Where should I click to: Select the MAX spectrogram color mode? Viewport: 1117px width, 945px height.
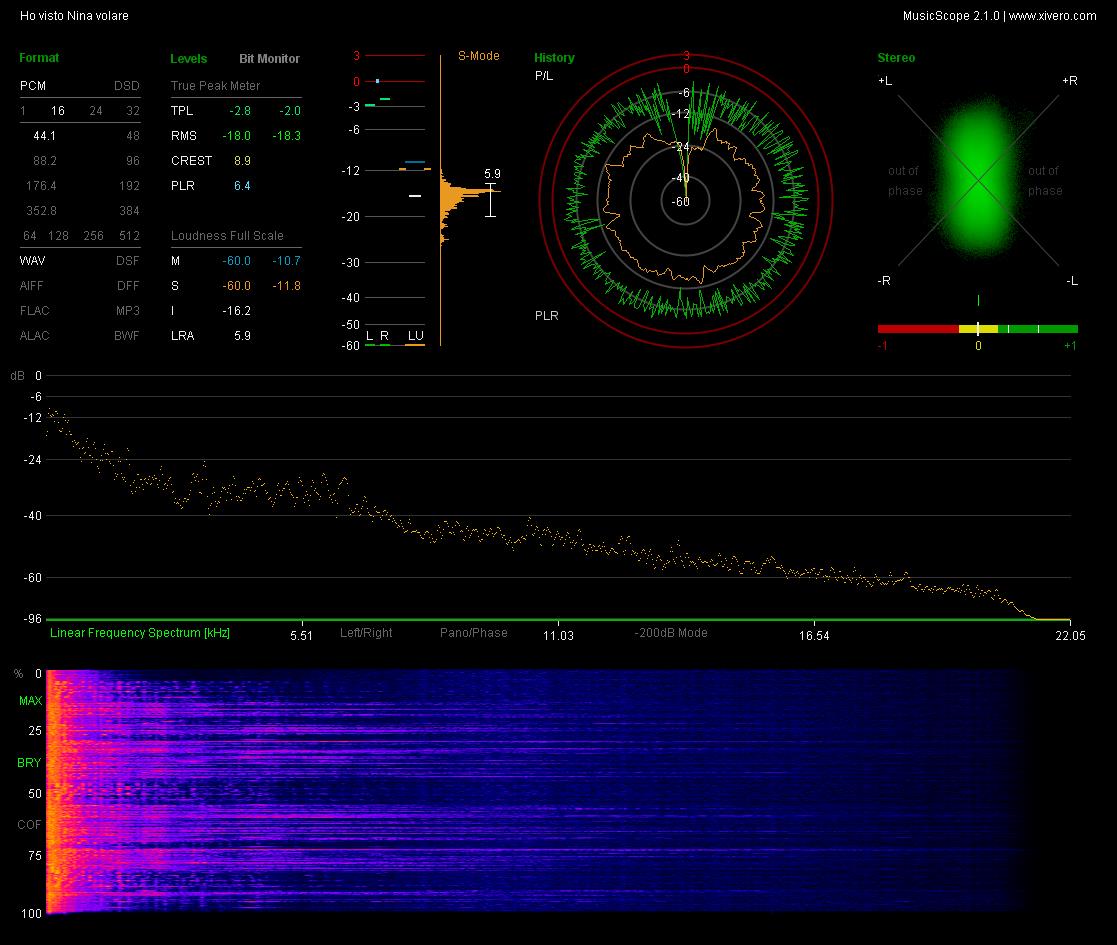pyautogui.click(x=30, y=701)
